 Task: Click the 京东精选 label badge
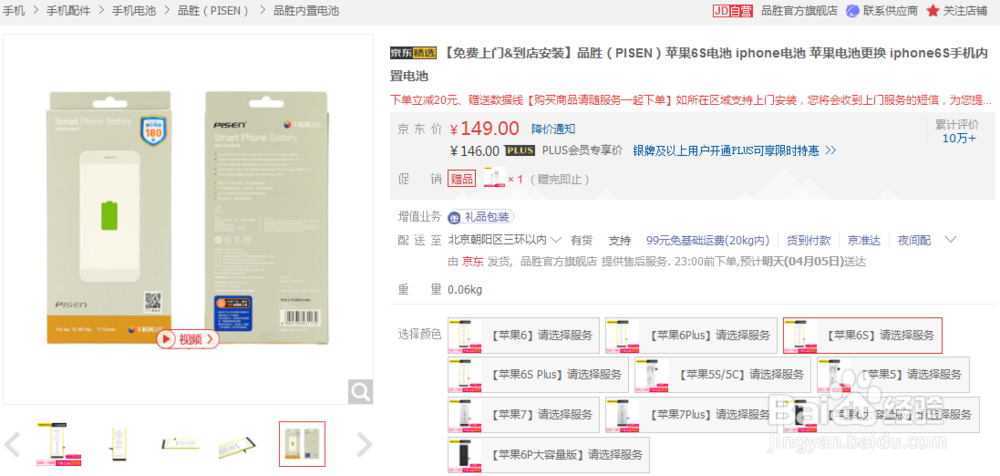click(x=413, y=53)
